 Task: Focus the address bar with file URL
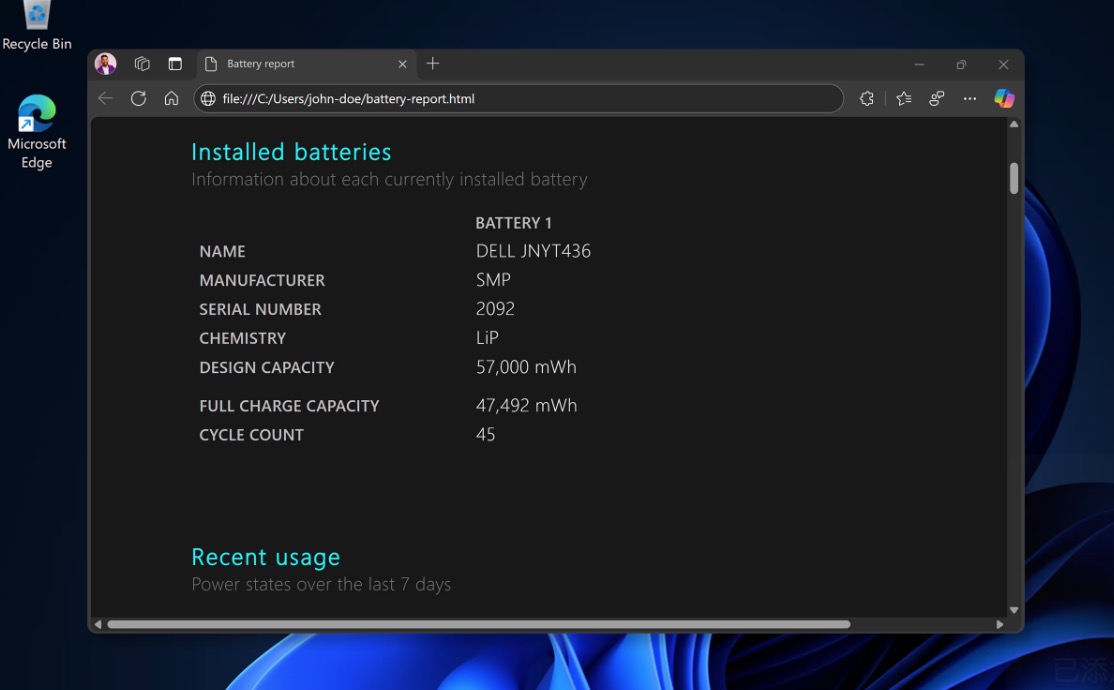coord(519,99)
